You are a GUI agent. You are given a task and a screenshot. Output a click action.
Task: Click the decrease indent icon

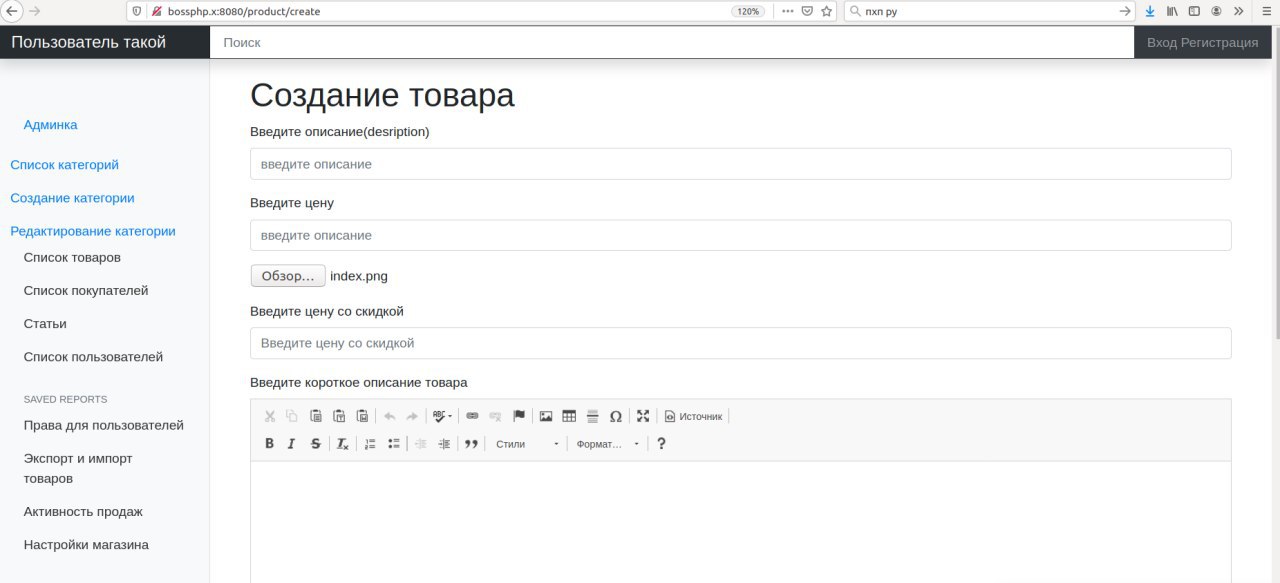(x=421, y=443)
